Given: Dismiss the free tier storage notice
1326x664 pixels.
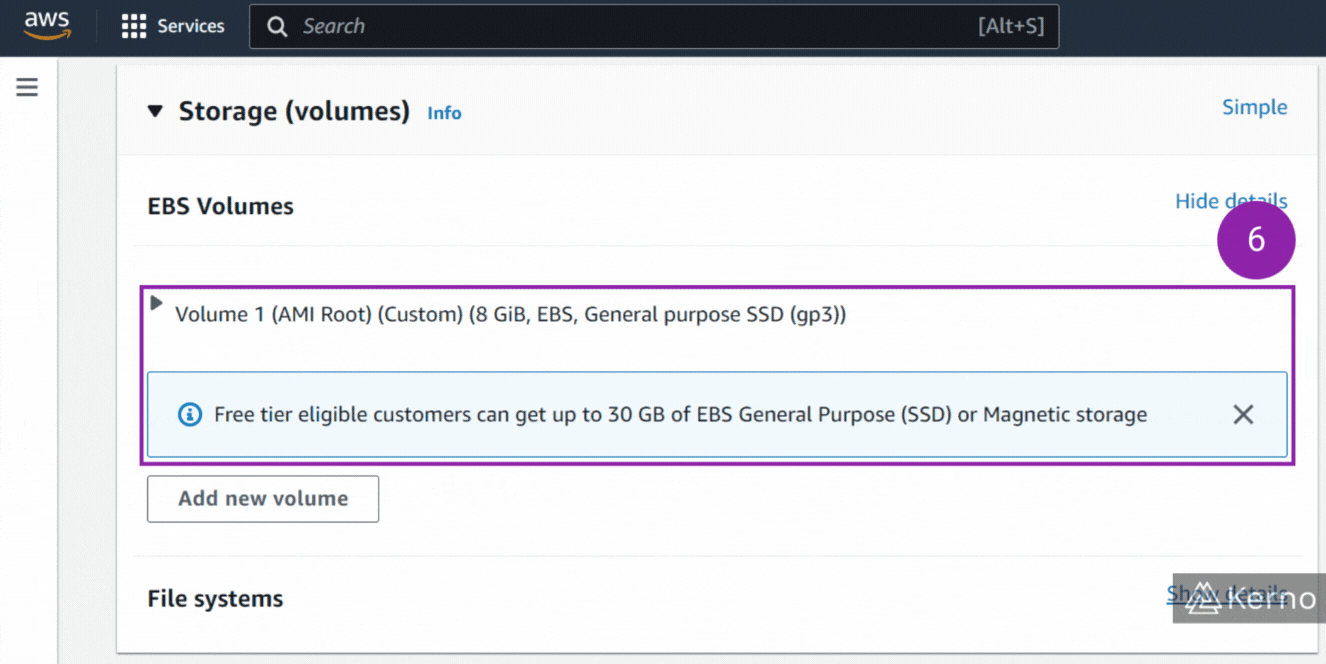Looking at the screenshot, I should pos(1243,414).
